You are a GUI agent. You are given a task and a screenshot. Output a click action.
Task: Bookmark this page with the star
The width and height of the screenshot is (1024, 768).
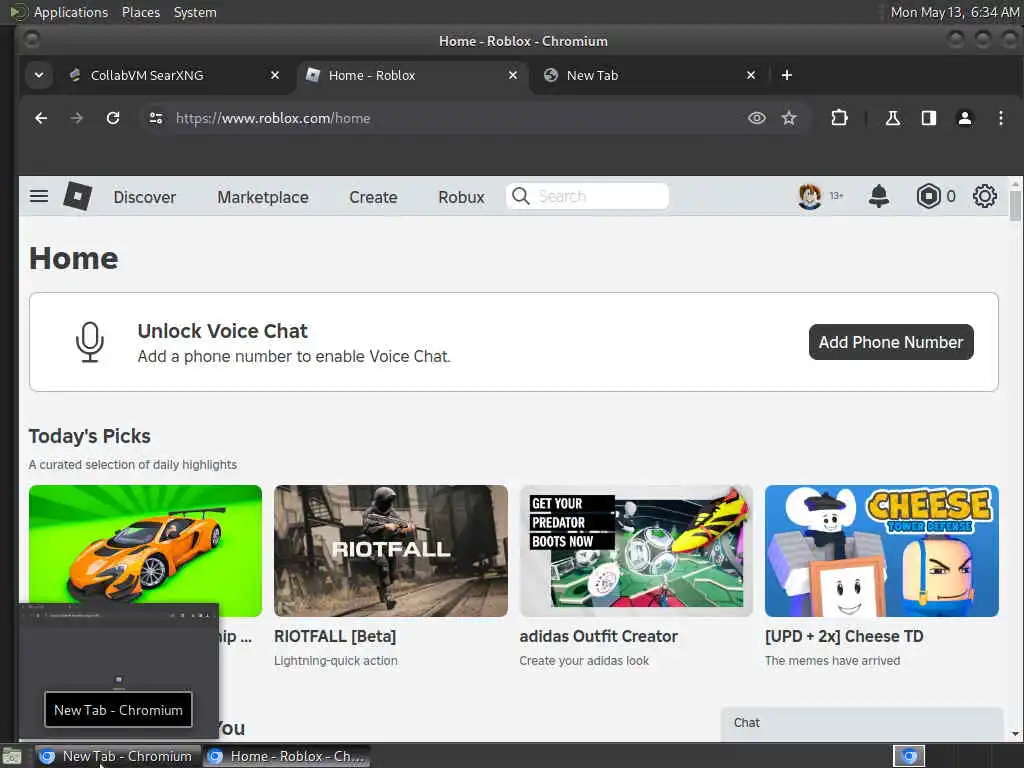pyautogui.click(x=789, y=118)
